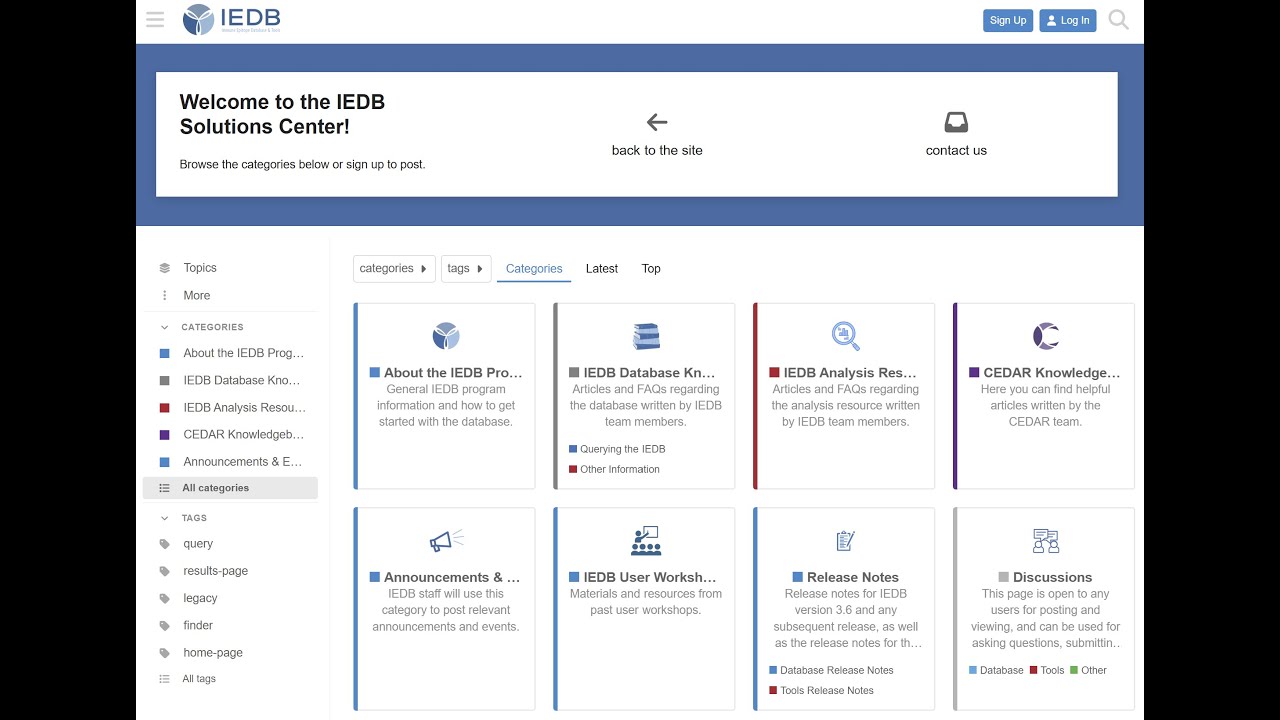
Task: Click the tag icon next to results-page
Action: [165, 571]
